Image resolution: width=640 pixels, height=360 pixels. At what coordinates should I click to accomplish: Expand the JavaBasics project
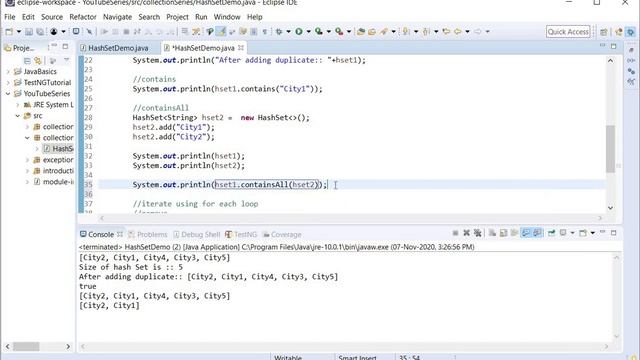pos(8,71)
